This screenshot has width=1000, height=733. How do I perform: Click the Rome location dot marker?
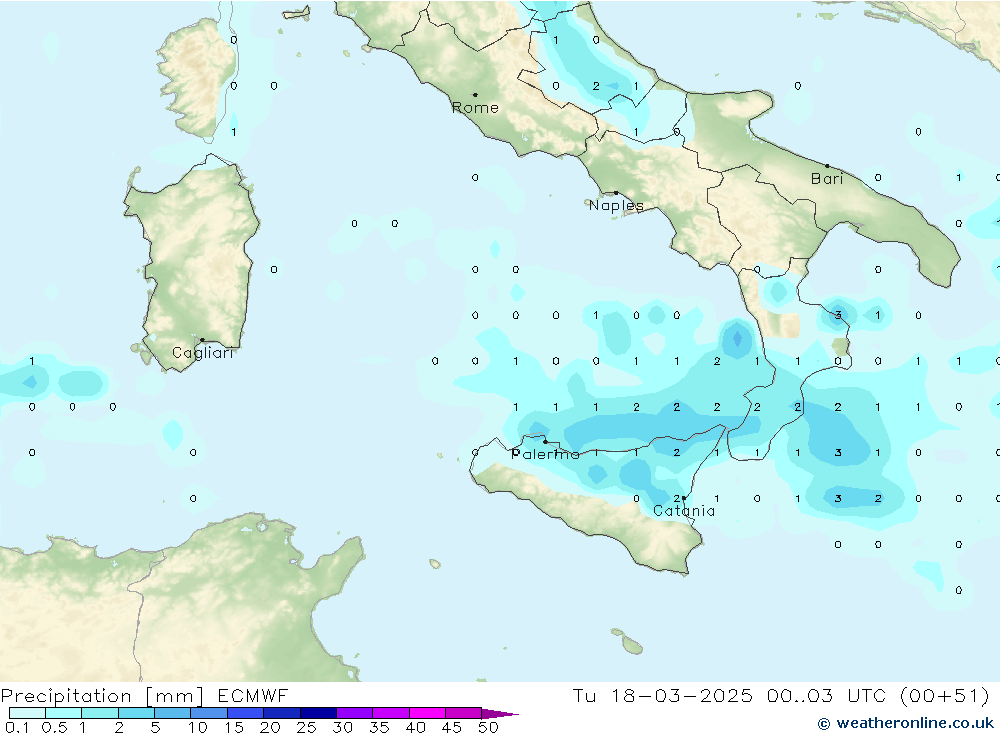[475, 95]
